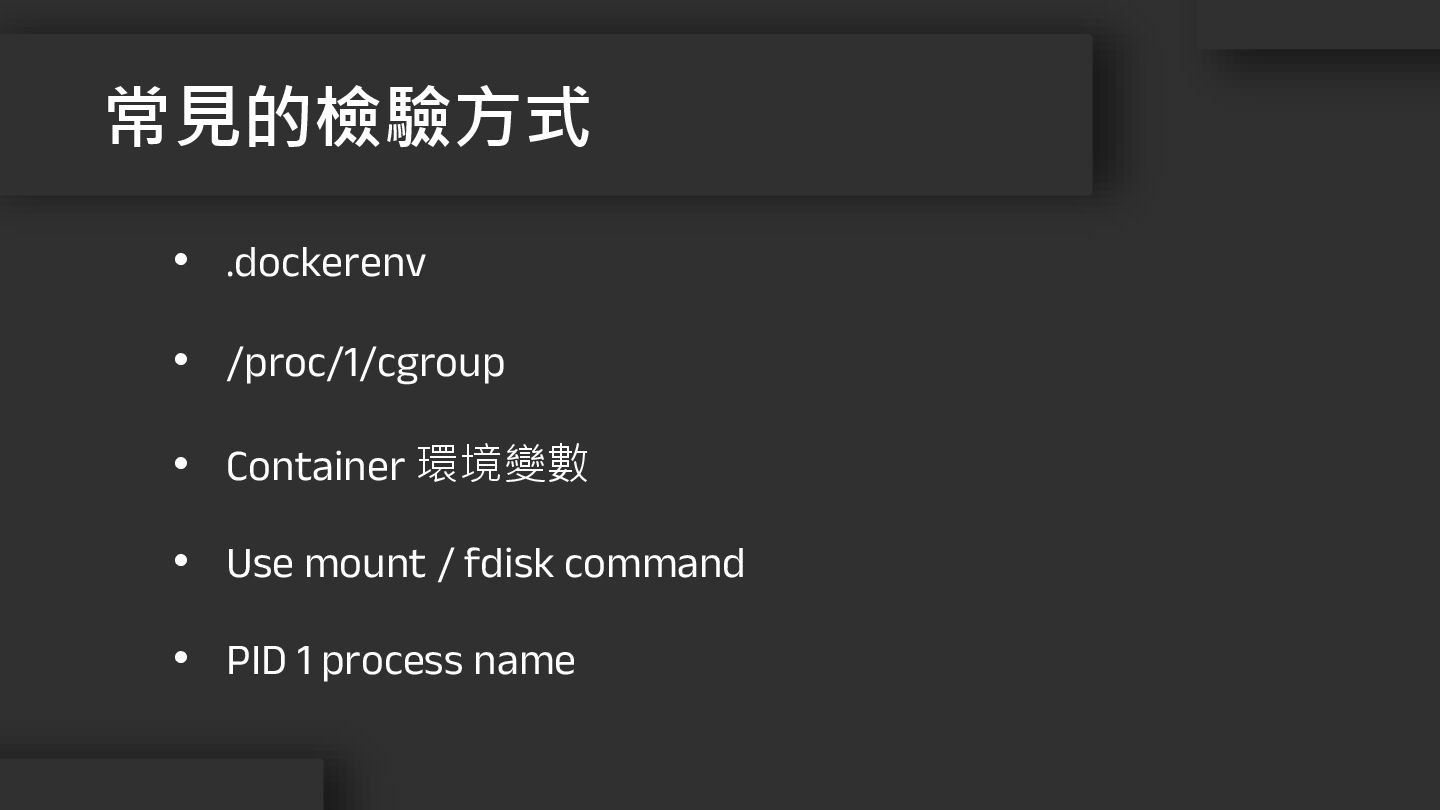The image size is (1440, 810).
Task: Click the slide title 常見的檢驗方式
Action: [x=348, y=117]
